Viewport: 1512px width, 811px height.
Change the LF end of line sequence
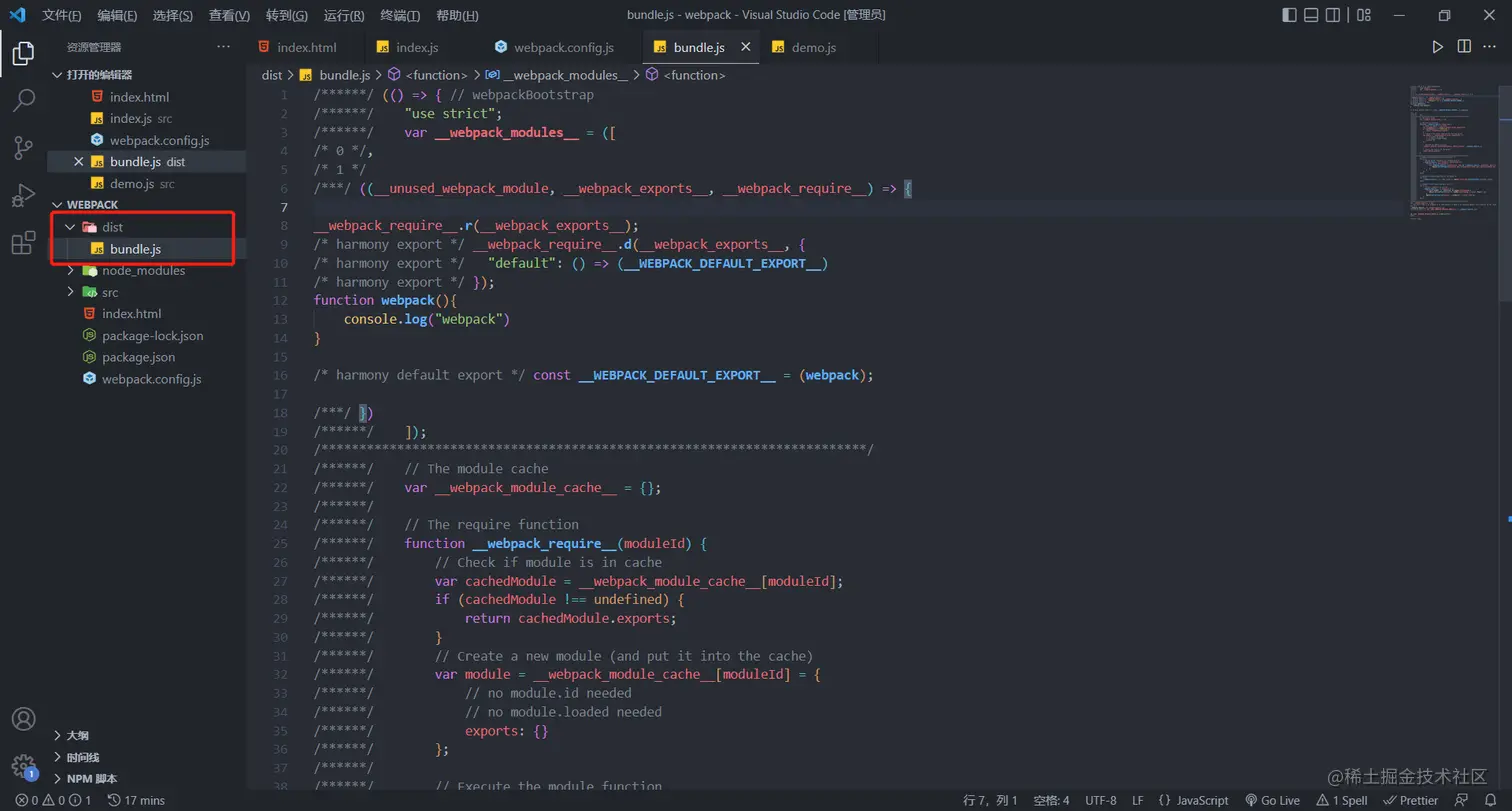1138,801
